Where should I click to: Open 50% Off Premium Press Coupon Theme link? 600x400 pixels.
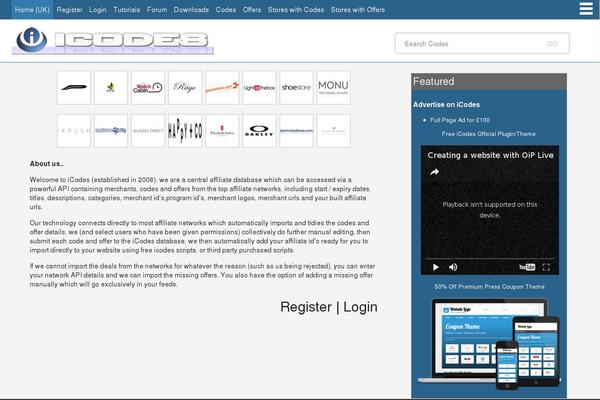[489, 286]
